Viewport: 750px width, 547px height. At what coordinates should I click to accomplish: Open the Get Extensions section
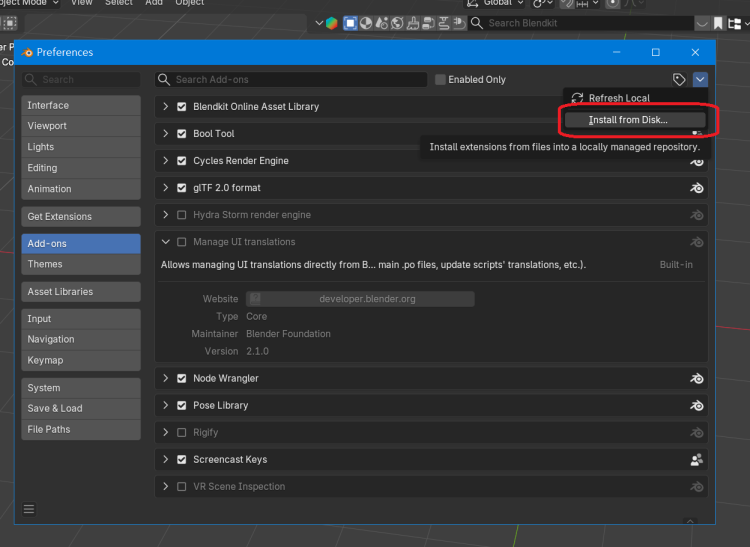(x=81, y=217)
